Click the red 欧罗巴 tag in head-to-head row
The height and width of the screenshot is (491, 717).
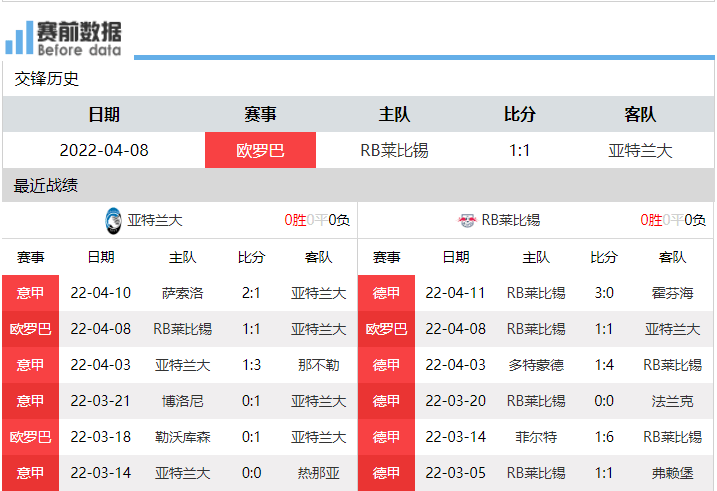click(x=260, y=150)
